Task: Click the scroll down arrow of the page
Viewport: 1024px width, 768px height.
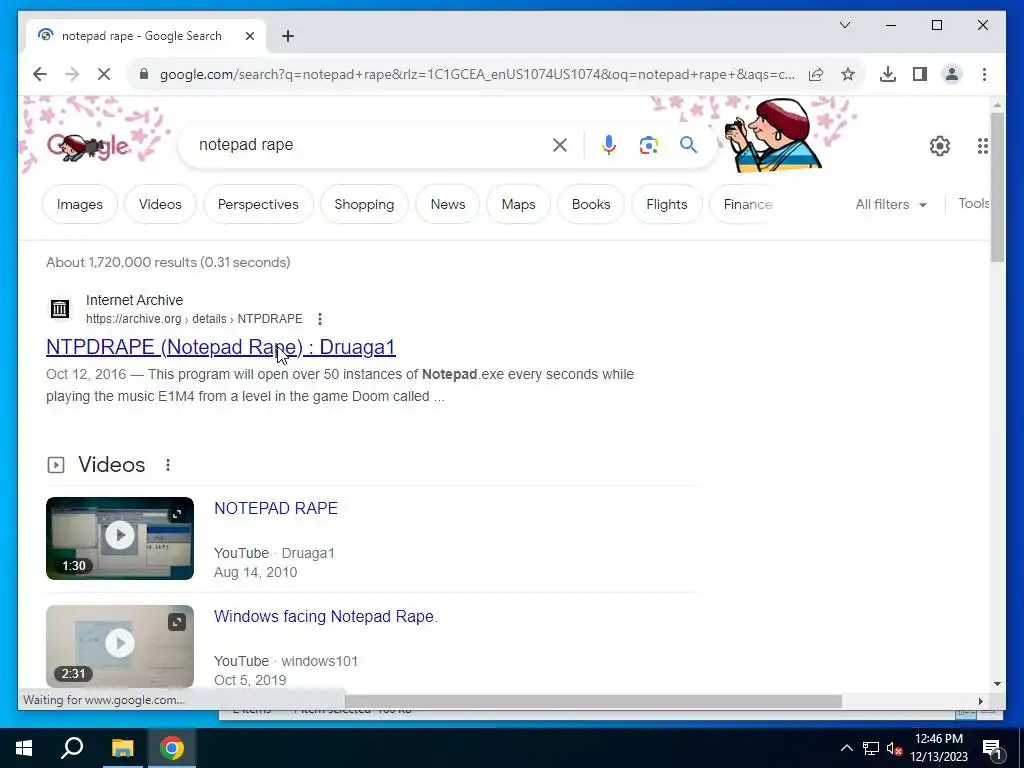Action: pyautogui.click(x=997, y=684)
